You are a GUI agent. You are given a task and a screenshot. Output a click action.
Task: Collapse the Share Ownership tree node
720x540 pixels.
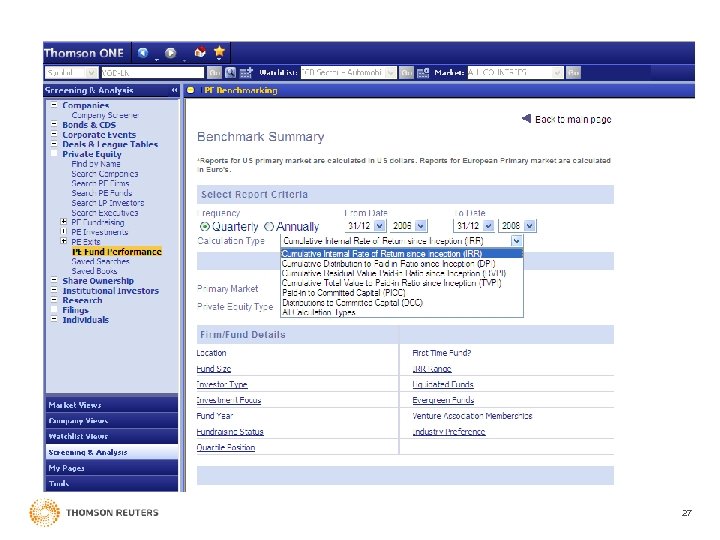[54, 280]
